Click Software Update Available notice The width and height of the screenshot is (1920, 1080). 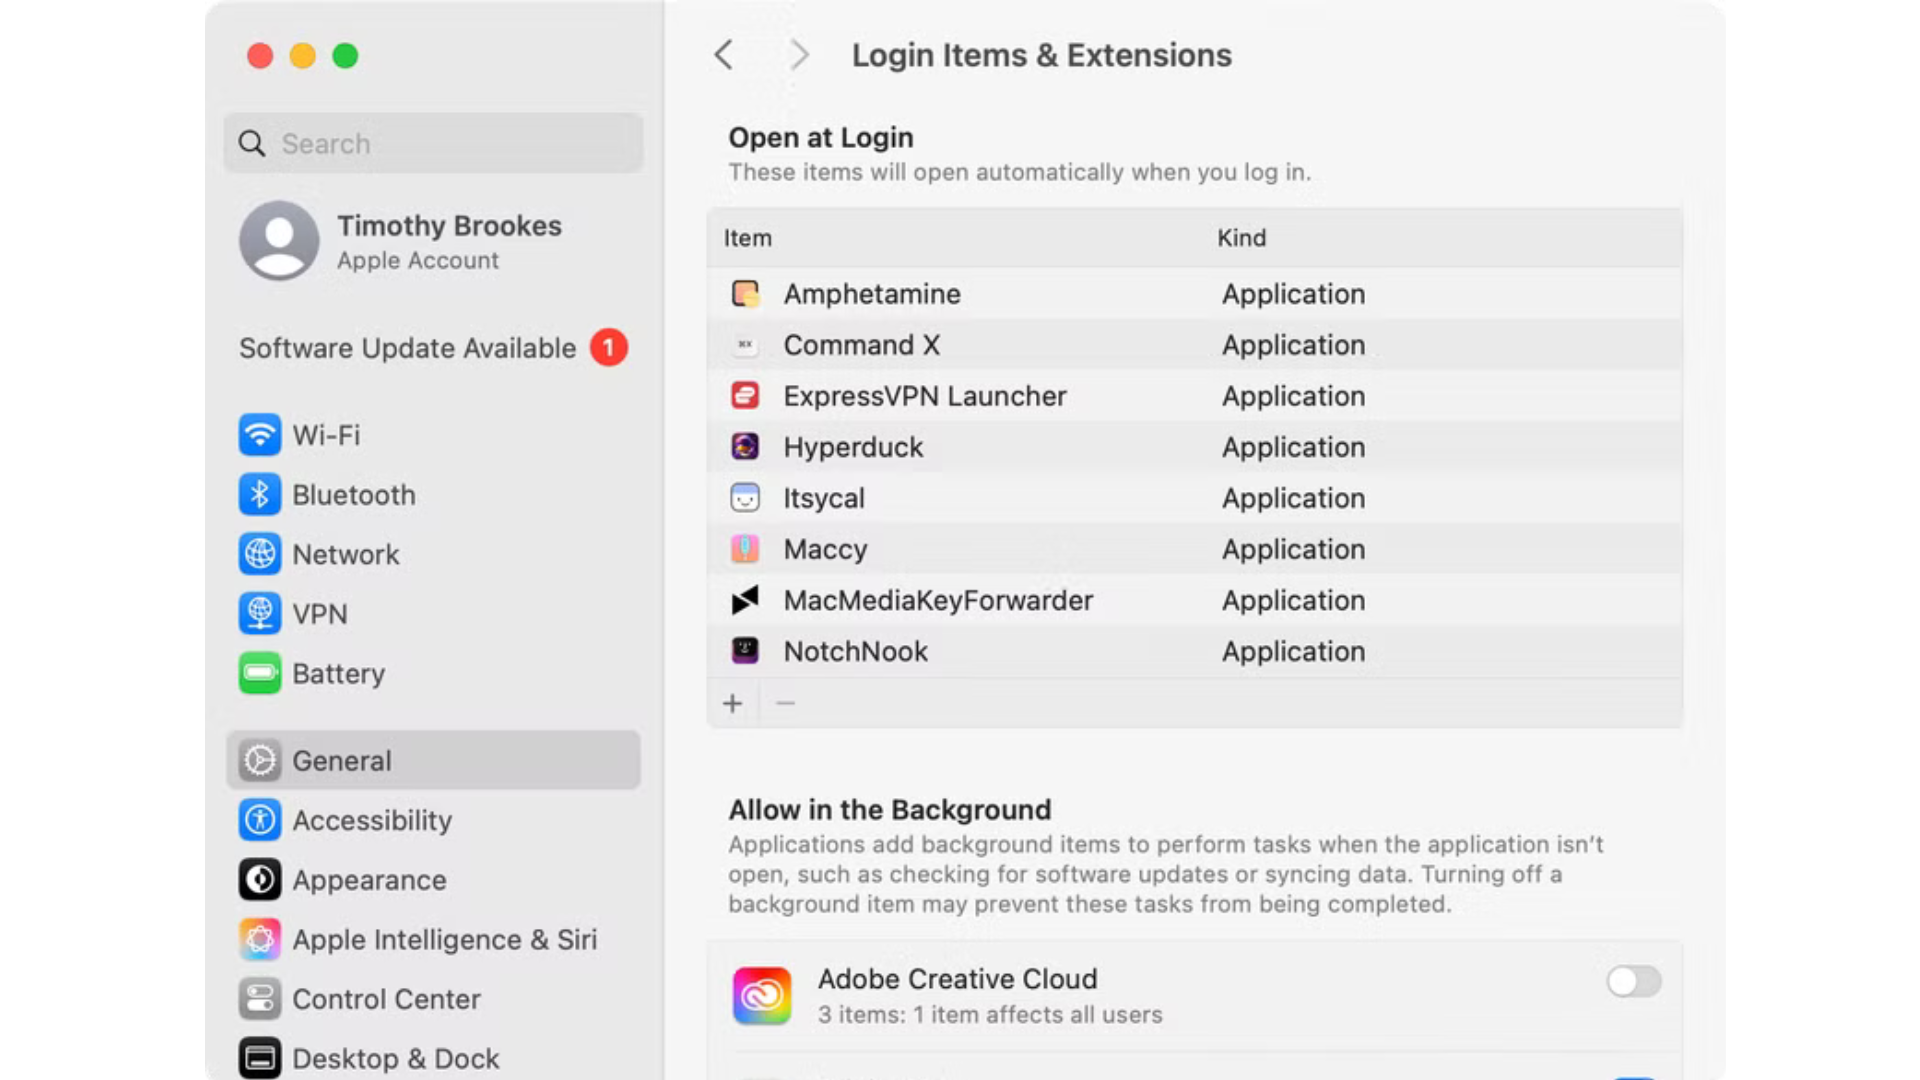(x=408, y=348)
